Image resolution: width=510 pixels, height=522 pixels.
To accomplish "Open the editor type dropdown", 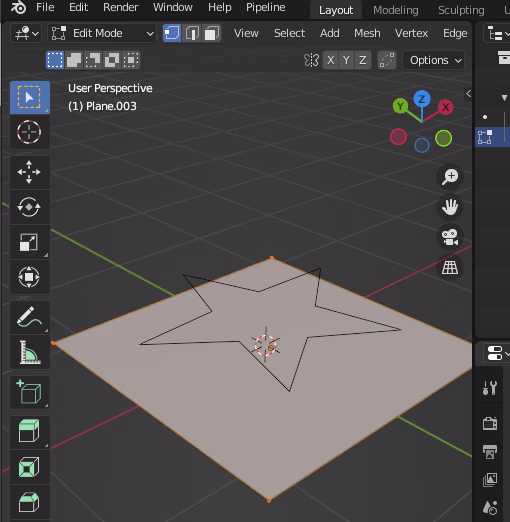I will (26, 33).
